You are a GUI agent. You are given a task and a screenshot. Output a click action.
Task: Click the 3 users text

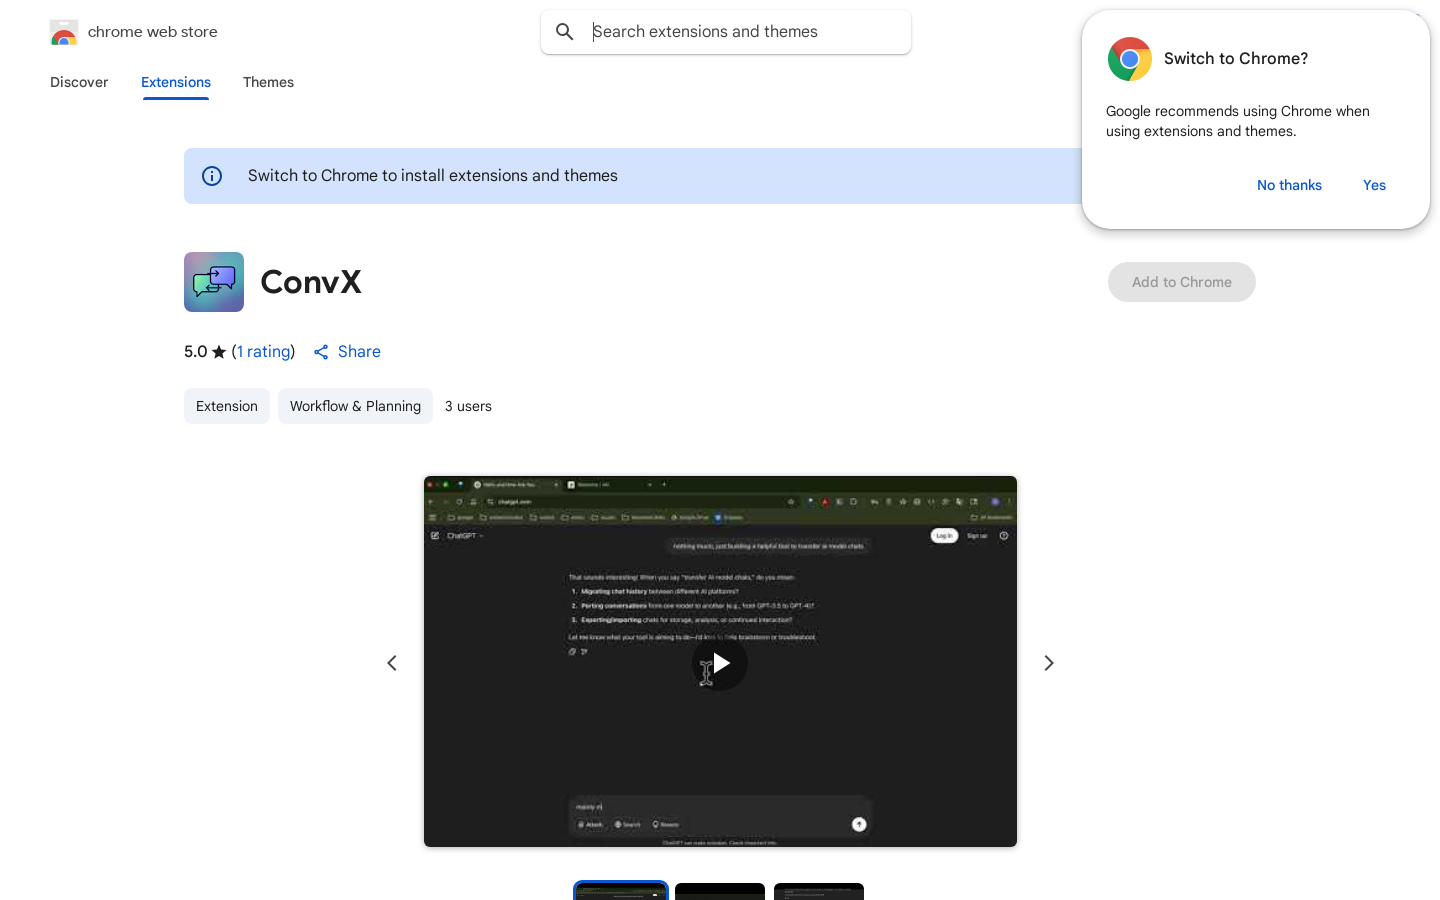click(468, 406)
